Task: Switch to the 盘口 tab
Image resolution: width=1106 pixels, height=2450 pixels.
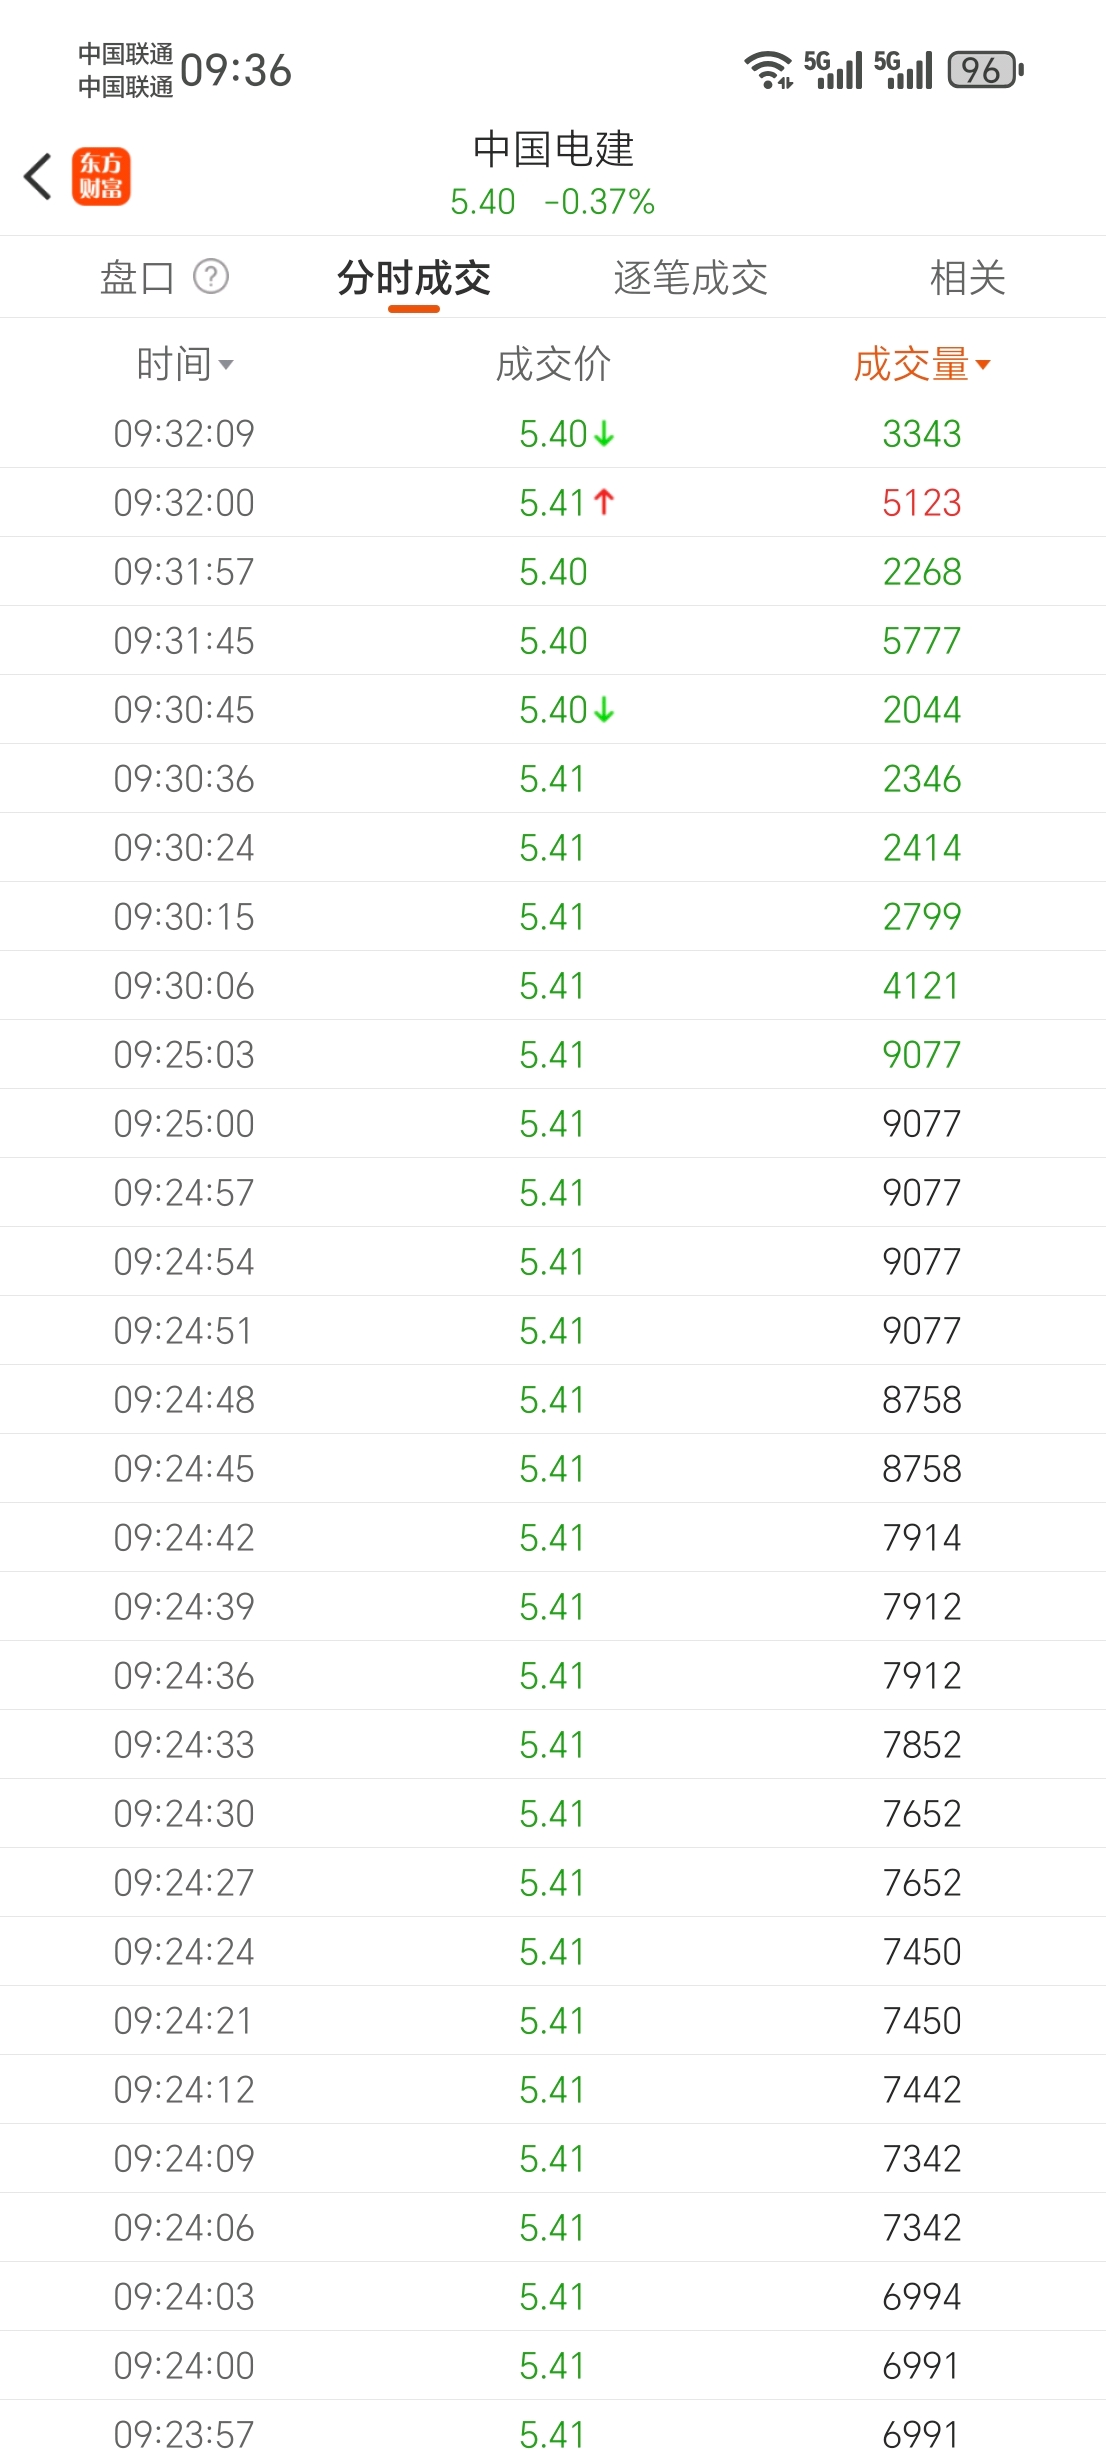Action: pyautogui.click(x=138, y=278)
